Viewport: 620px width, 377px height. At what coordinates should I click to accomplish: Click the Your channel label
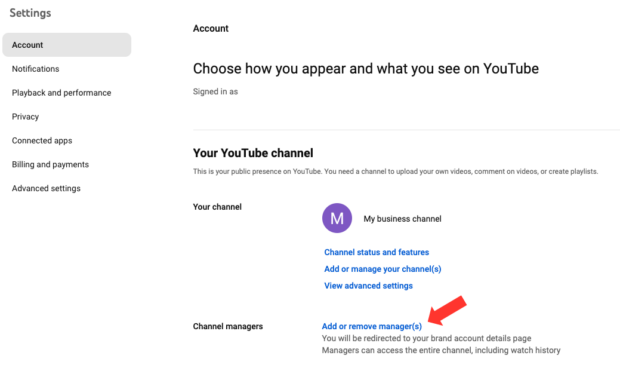tap(217, 207)
